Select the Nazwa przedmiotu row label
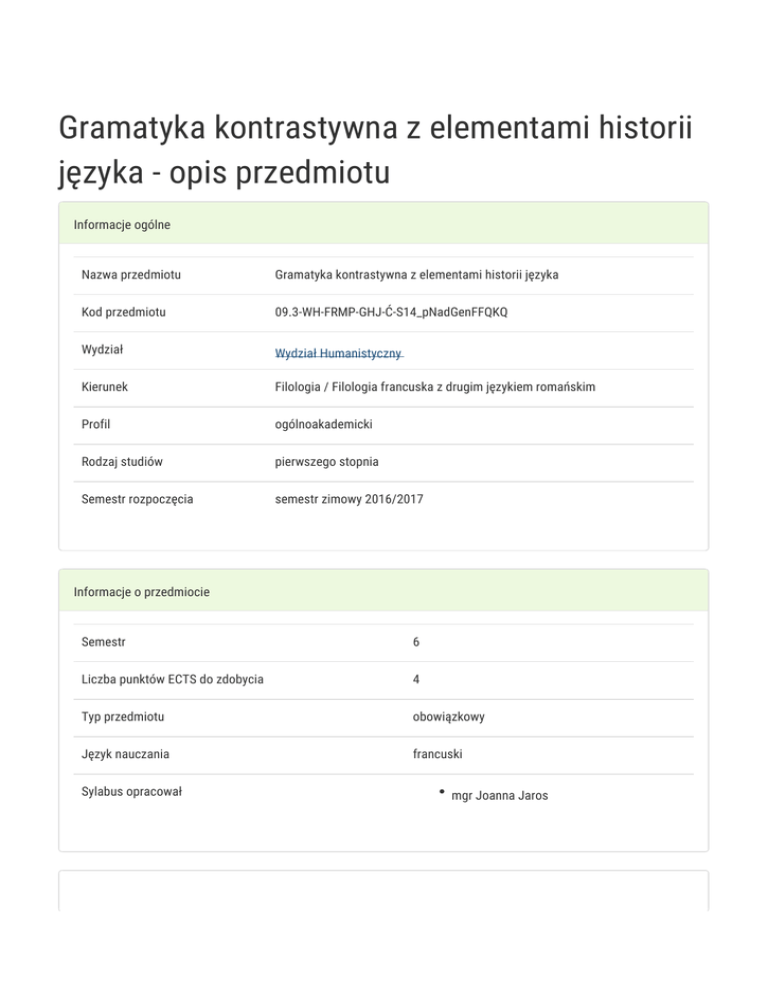 coord(138,275)
